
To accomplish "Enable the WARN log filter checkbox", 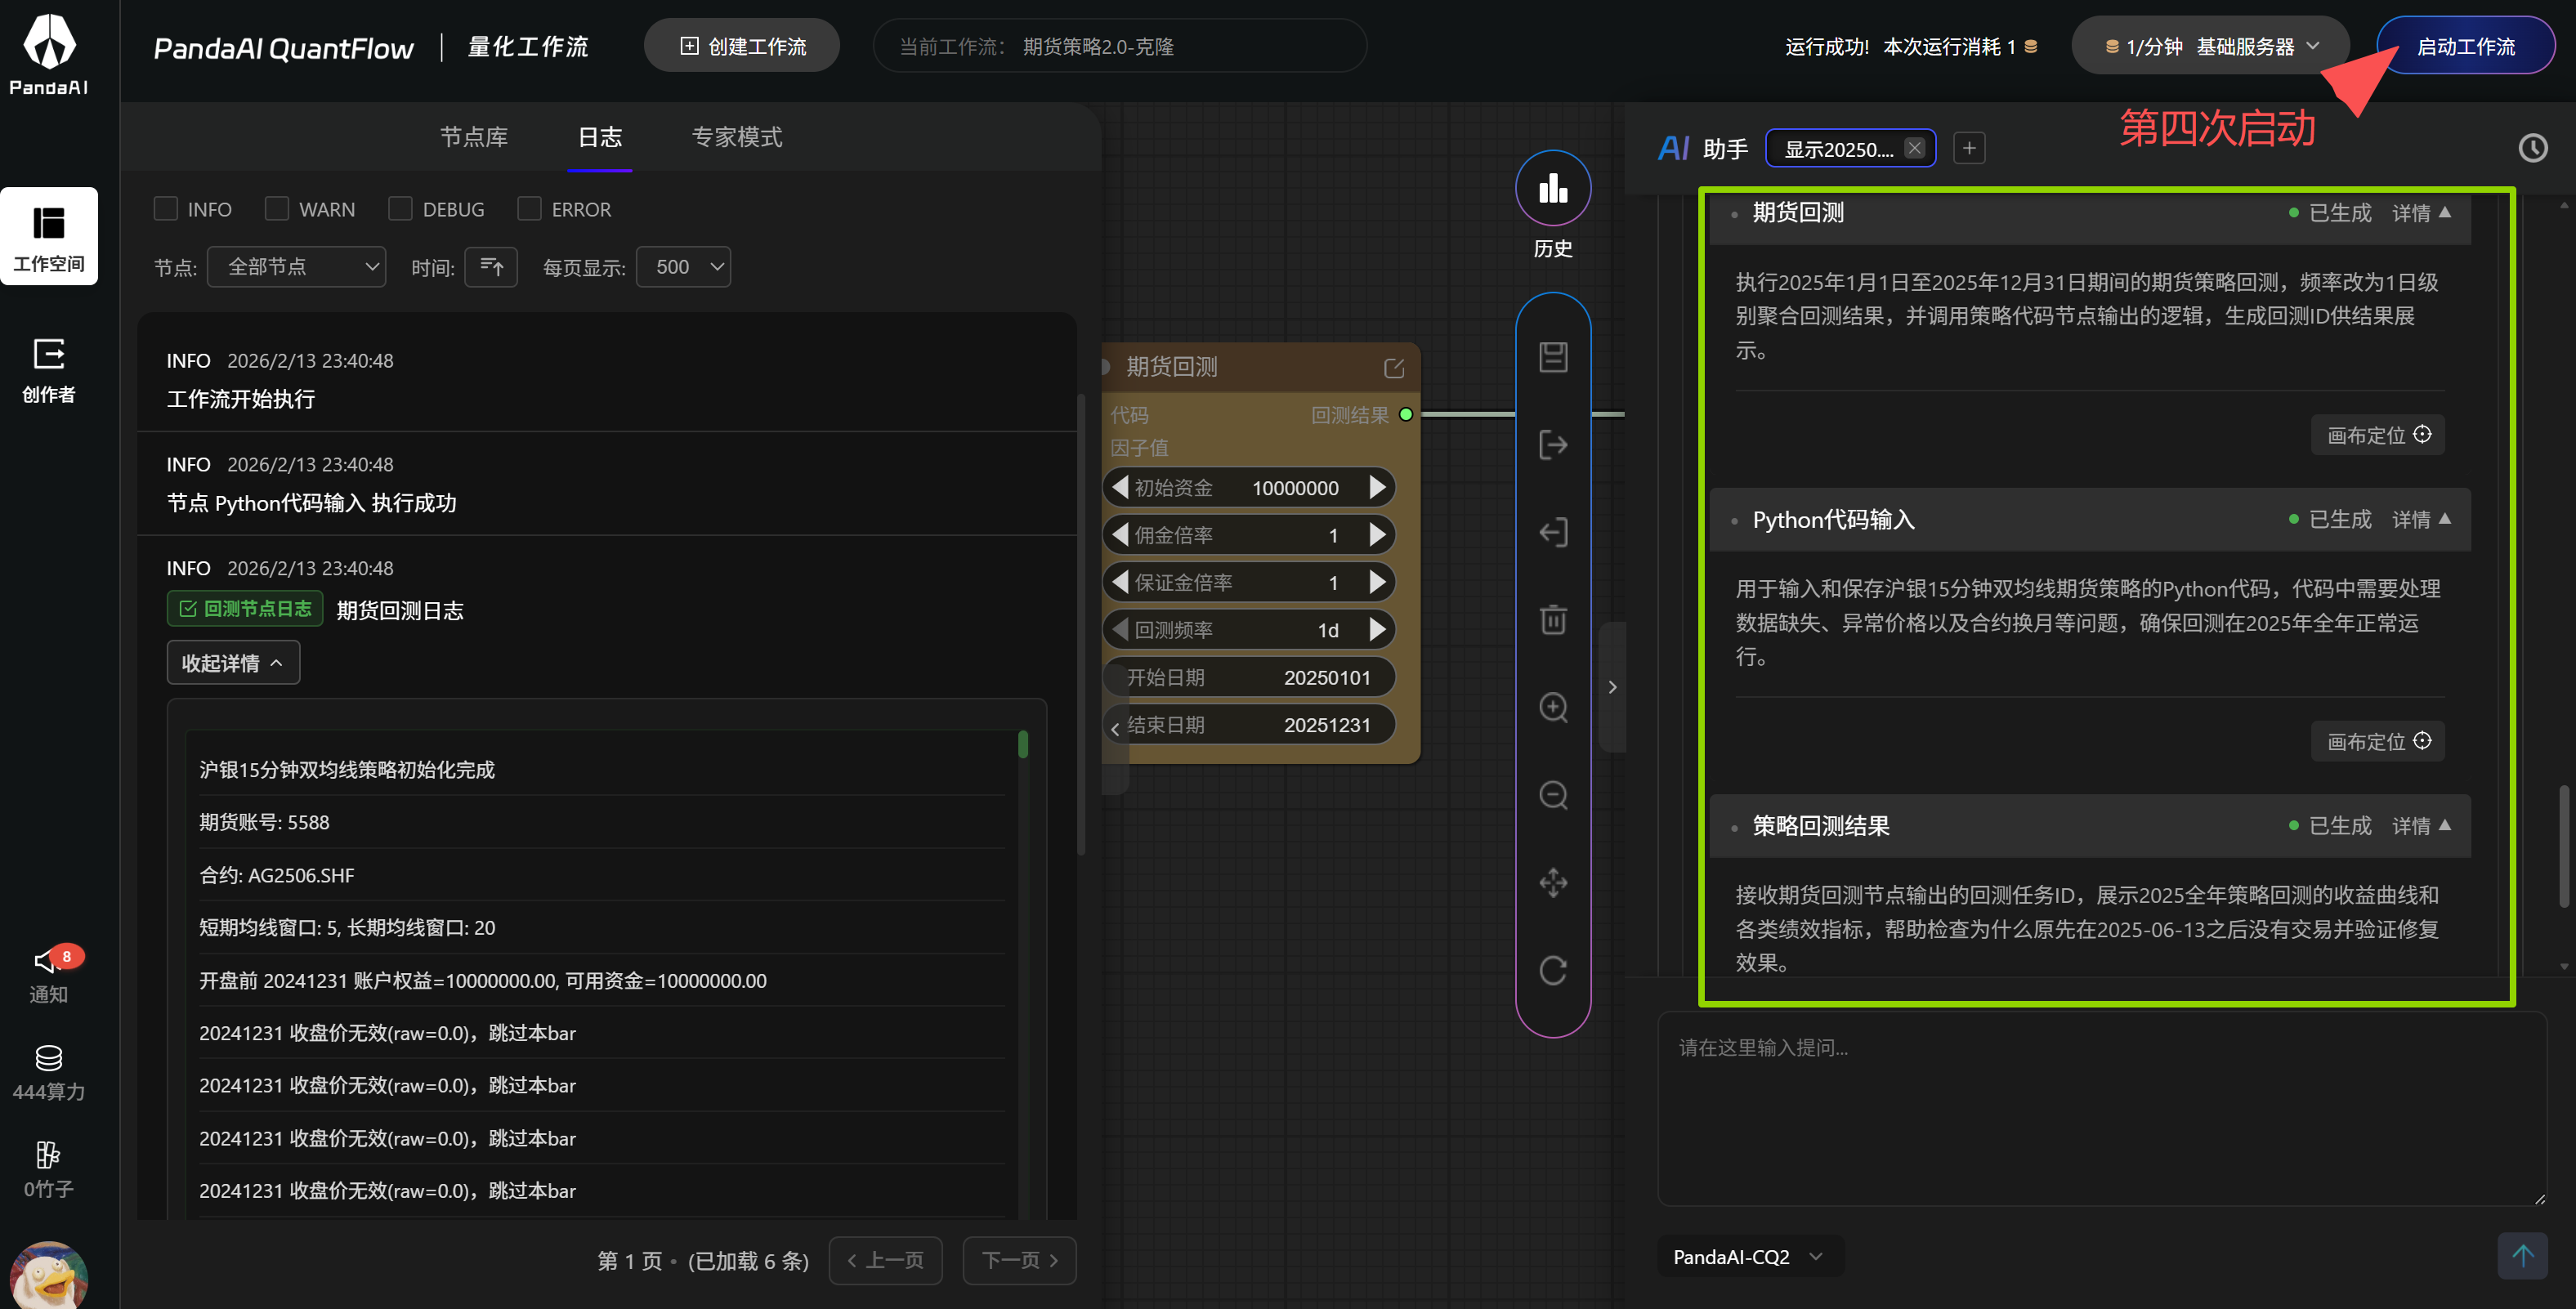I will (277, 209).
